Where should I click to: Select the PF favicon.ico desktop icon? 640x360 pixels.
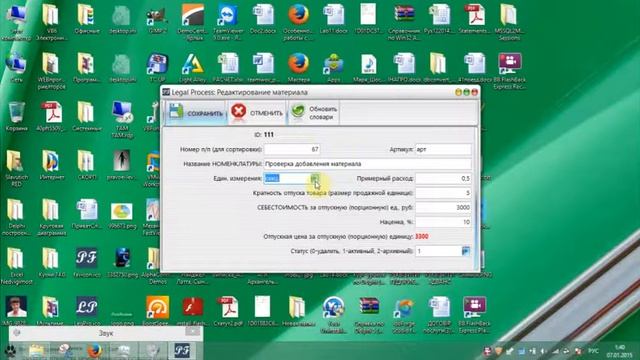[86, 262]
